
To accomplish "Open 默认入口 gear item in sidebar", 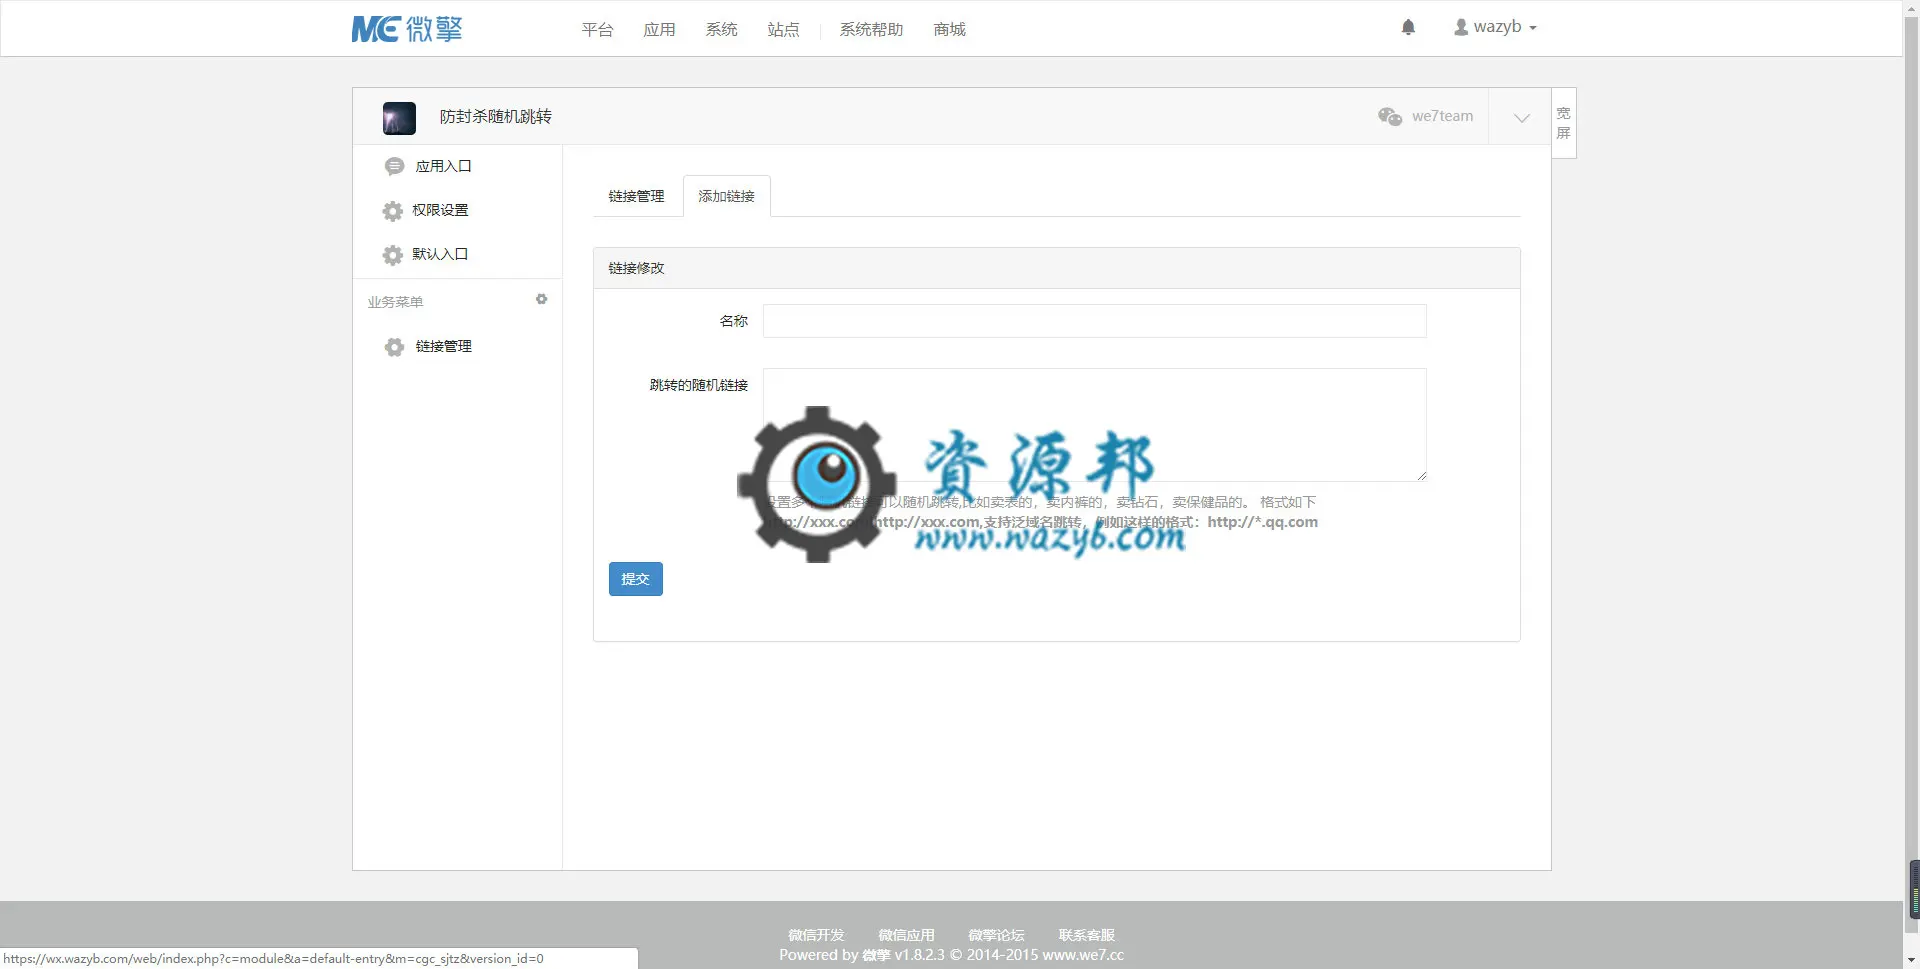I will click(426, 254).
